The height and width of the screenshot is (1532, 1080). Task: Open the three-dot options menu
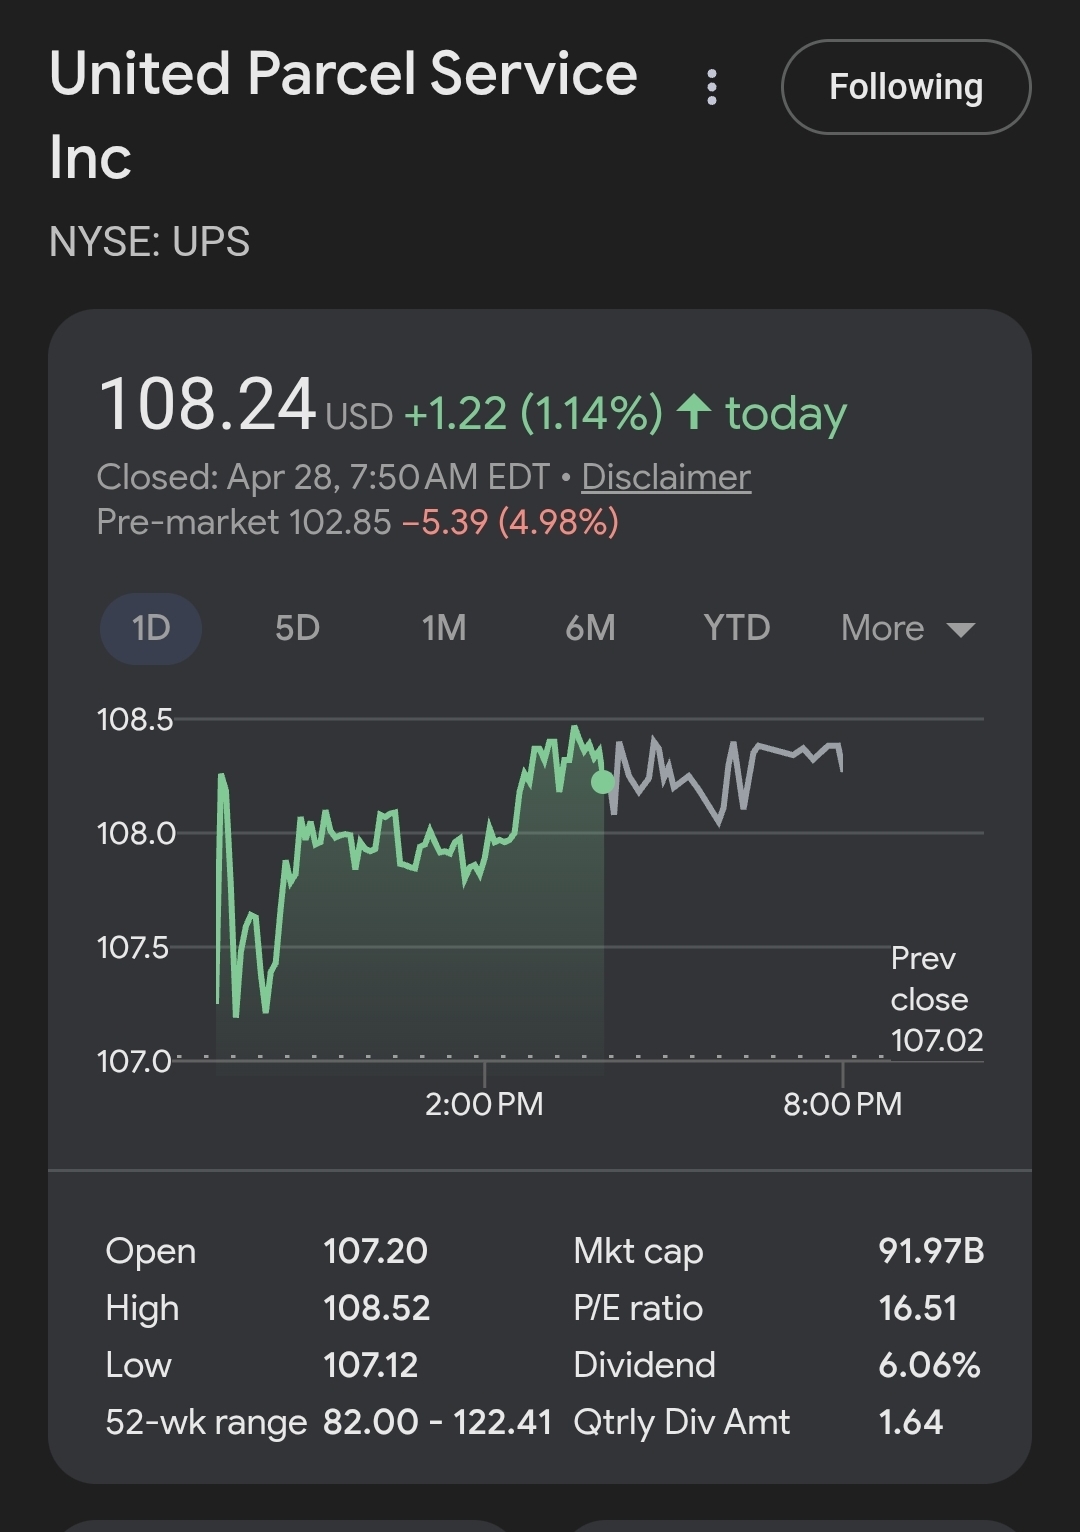[712, 87]
